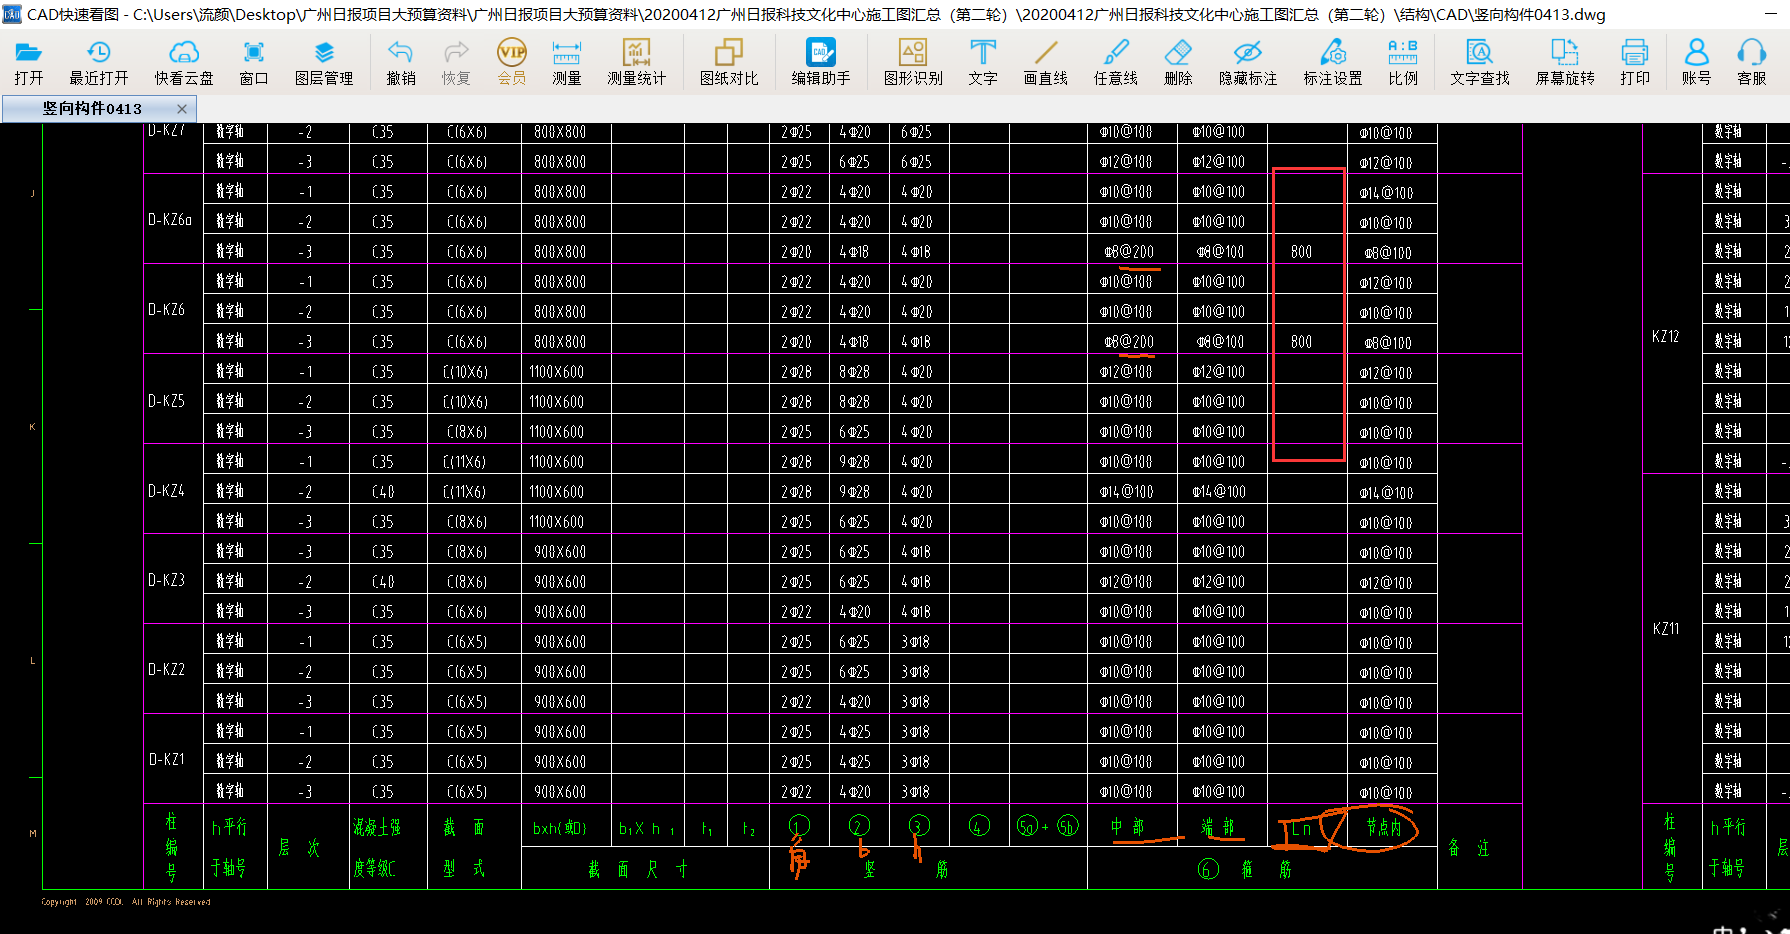
Task: Click the 打印 print icon
Action: coord(1635,62)
